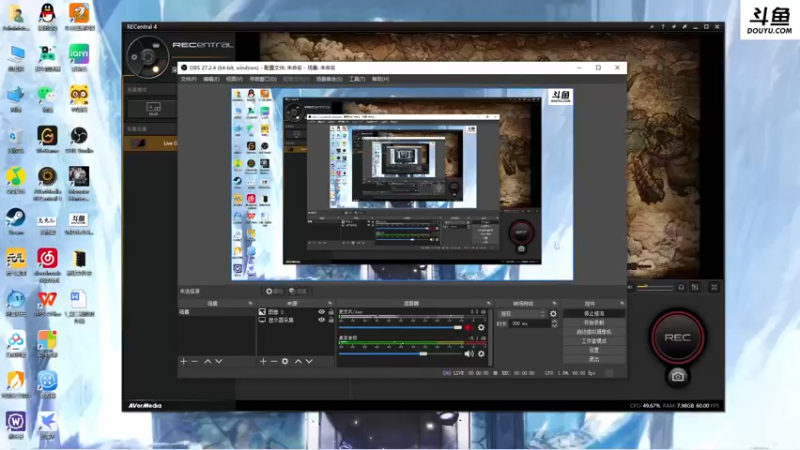The width and height of the screenshot is (800, 450).
Task: Open the 场景集合(S) menu in OBS
Action: tap(329, 79)
